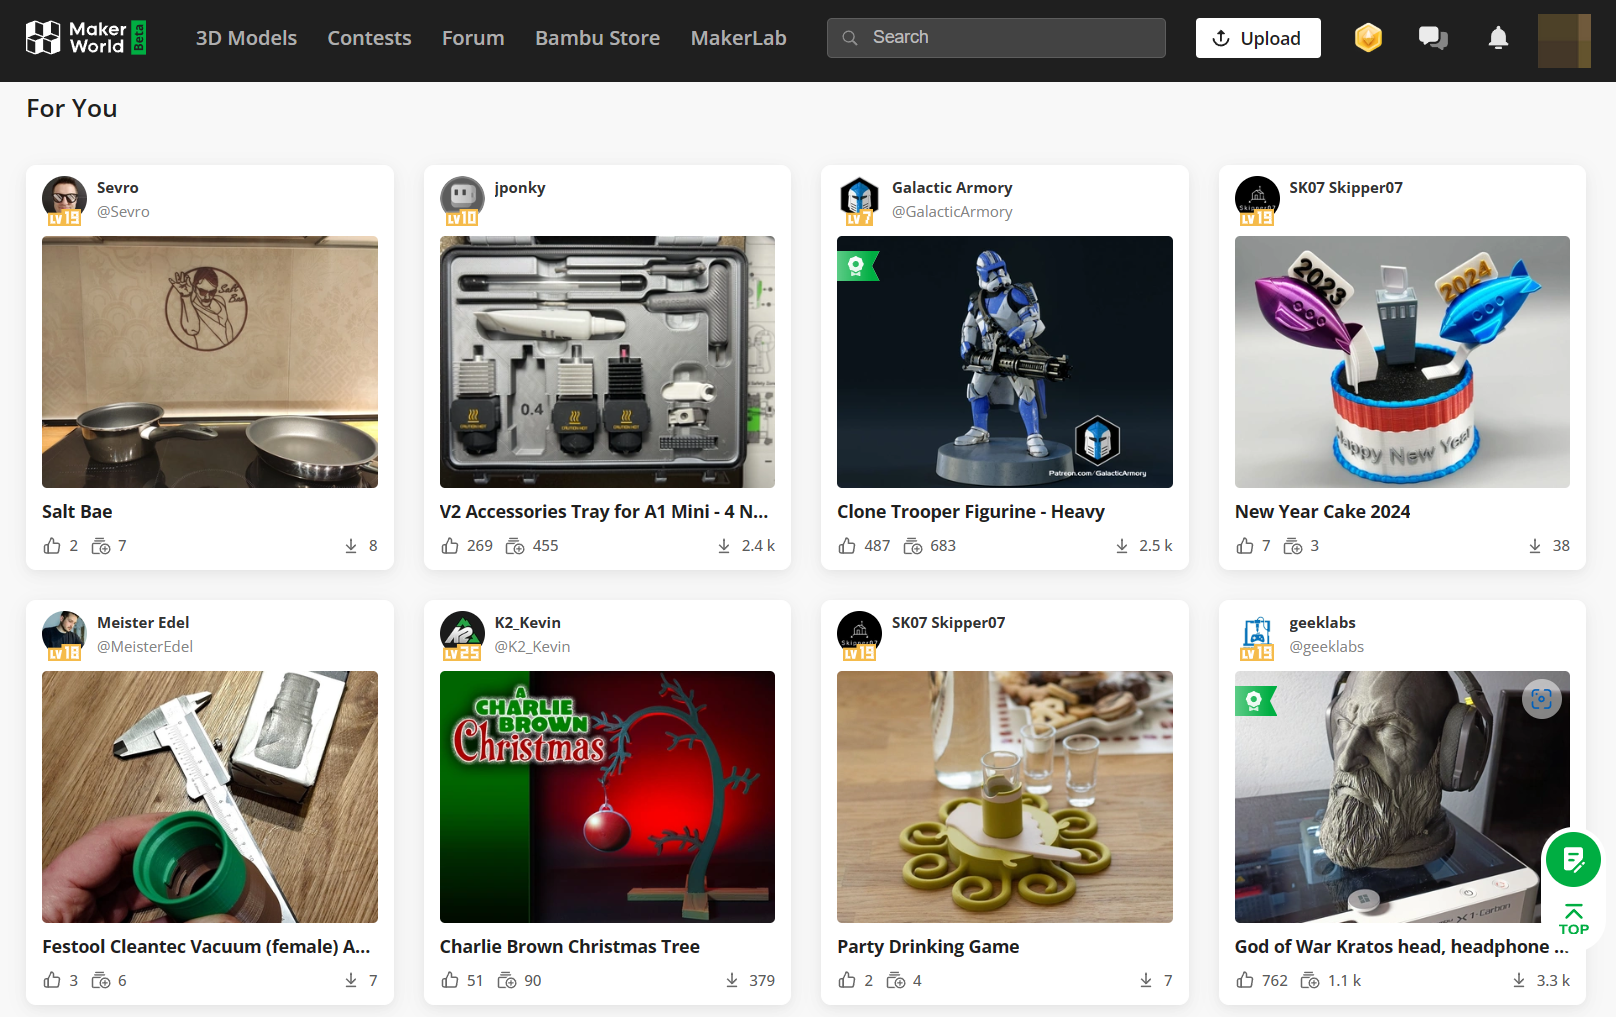This screenshot has height=1017, width=1616.
Task: Open the Salt Bae title link
Action: point(77,512)
